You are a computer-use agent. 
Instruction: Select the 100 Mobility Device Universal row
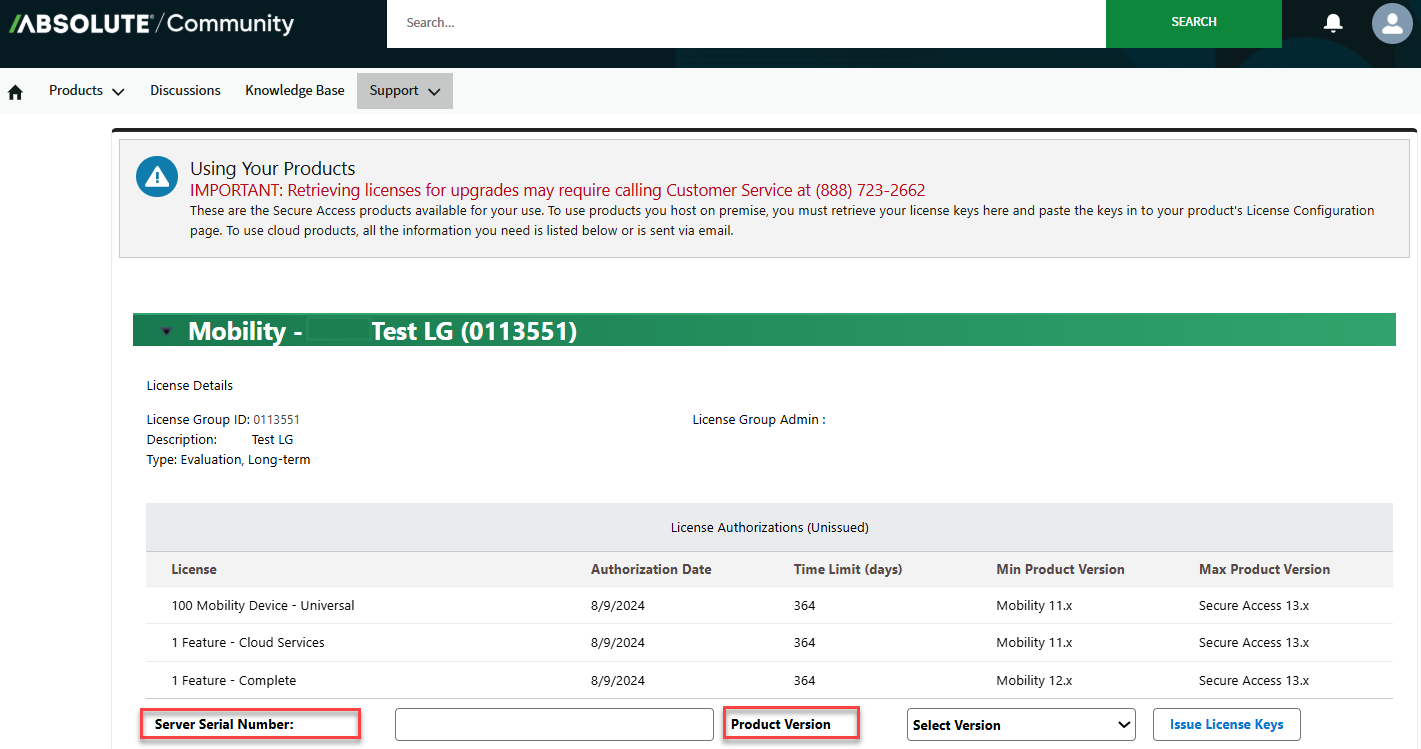(x=262, y=604)
